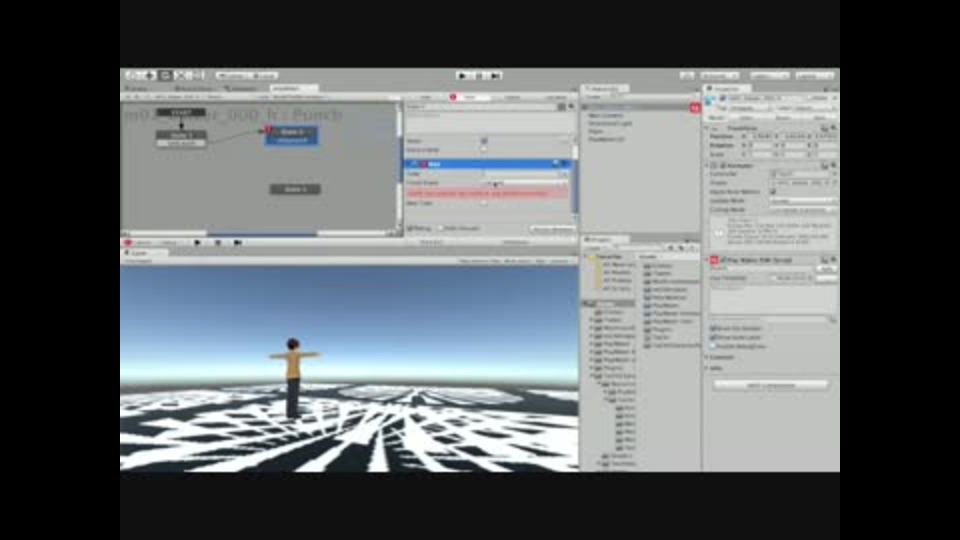Click the Action Browser button
This screenshot has width=960, height=540.
(x=552, y=229)
